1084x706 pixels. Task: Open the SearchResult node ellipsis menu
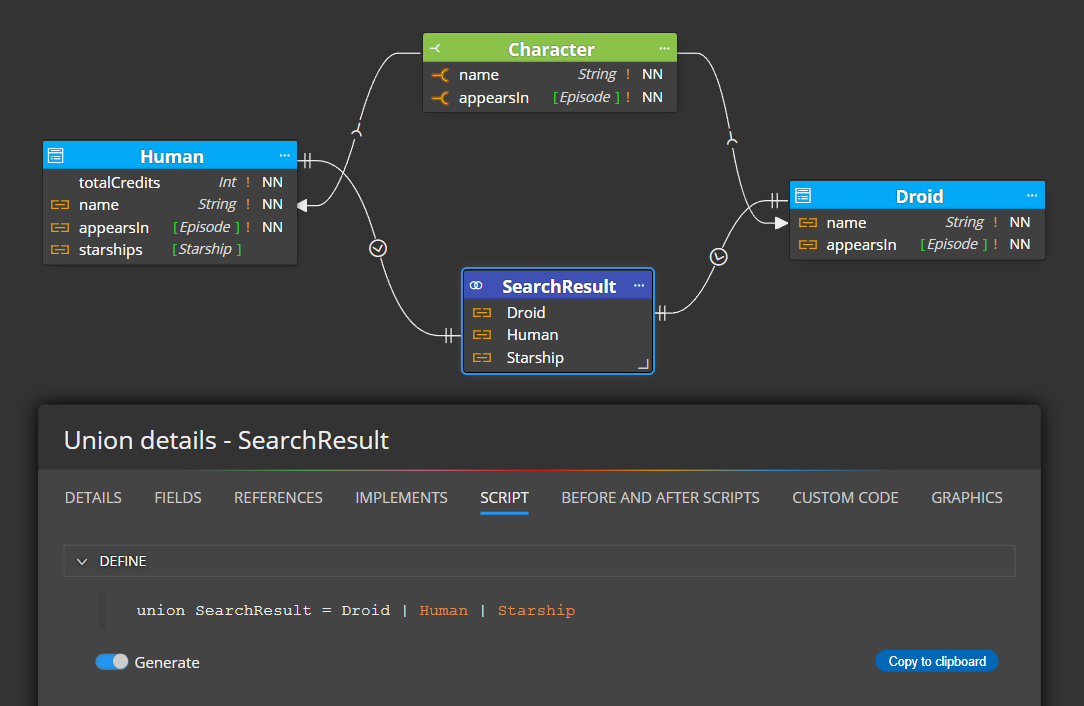click(x=639, y=286)
